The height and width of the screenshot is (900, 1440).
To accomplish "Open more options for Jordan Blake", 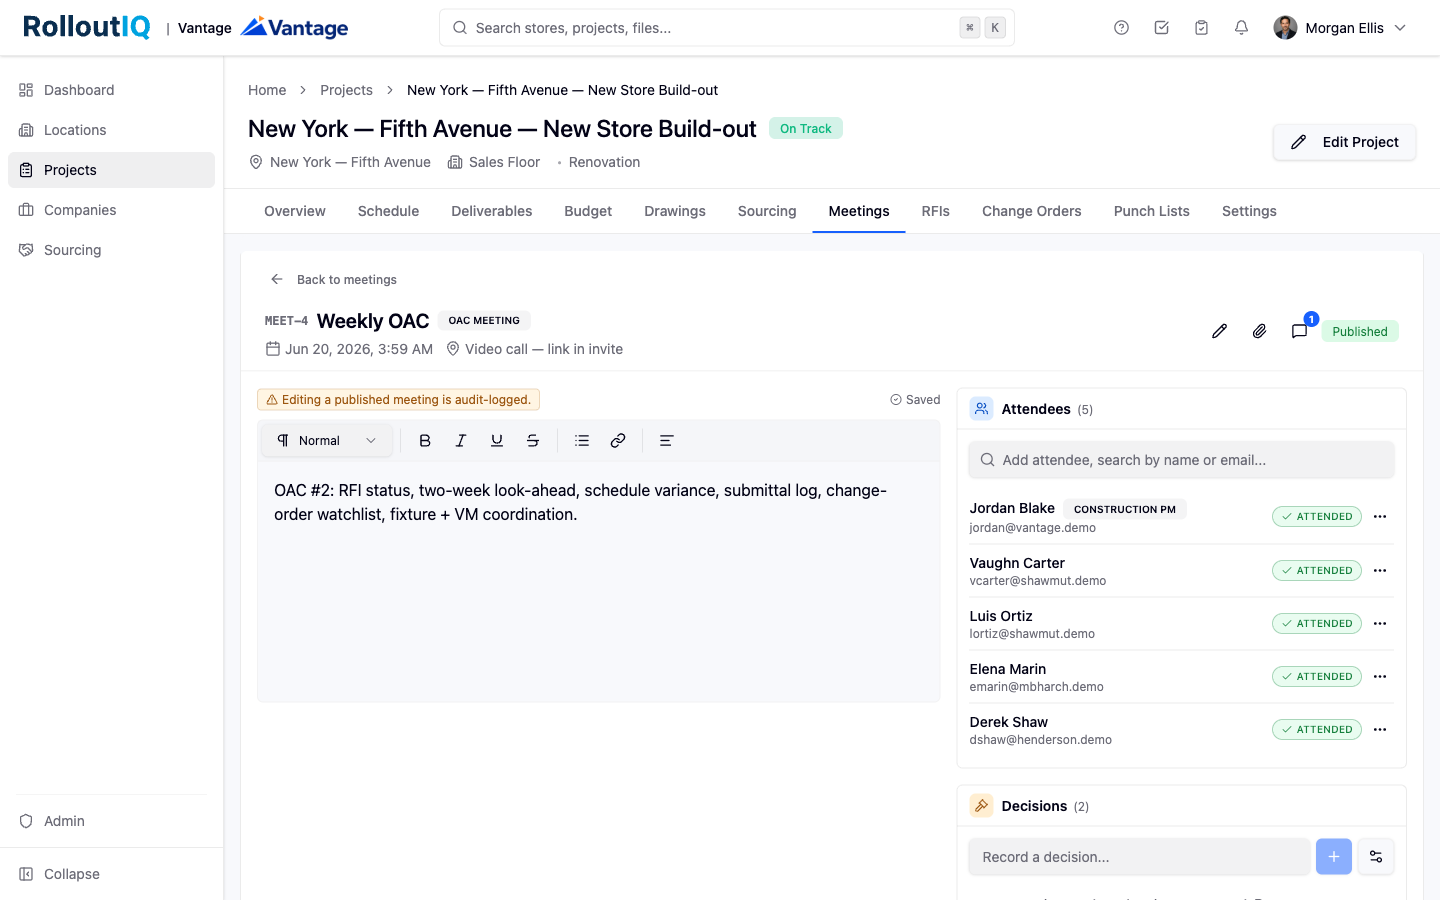I will pyautogui.click(x=1380, y=517).
